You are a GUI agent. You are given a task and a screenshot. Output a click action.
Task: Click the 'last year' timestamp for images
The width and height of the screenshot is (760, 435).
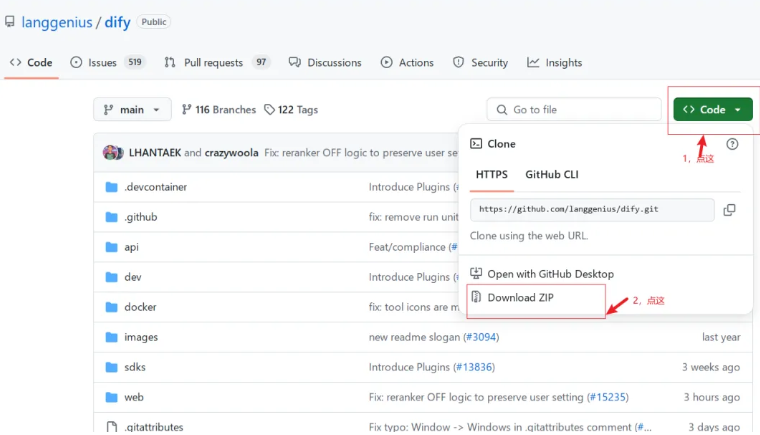721,338
